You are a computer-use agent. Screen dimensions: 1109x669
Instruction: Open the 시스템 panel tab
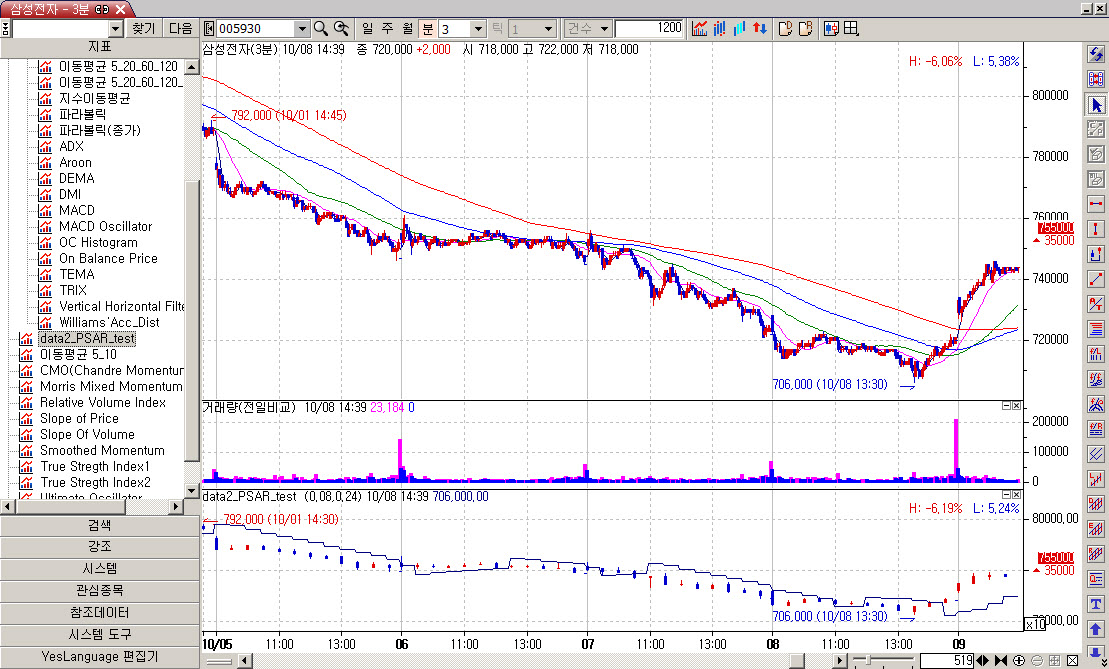tap(100, 568)
